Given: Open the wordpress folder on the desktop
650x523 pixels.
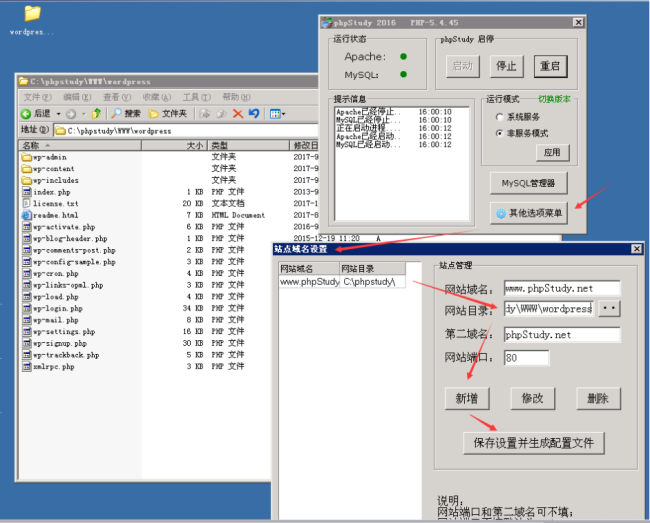Looking at the screenshot, I should tap(32, 14).
